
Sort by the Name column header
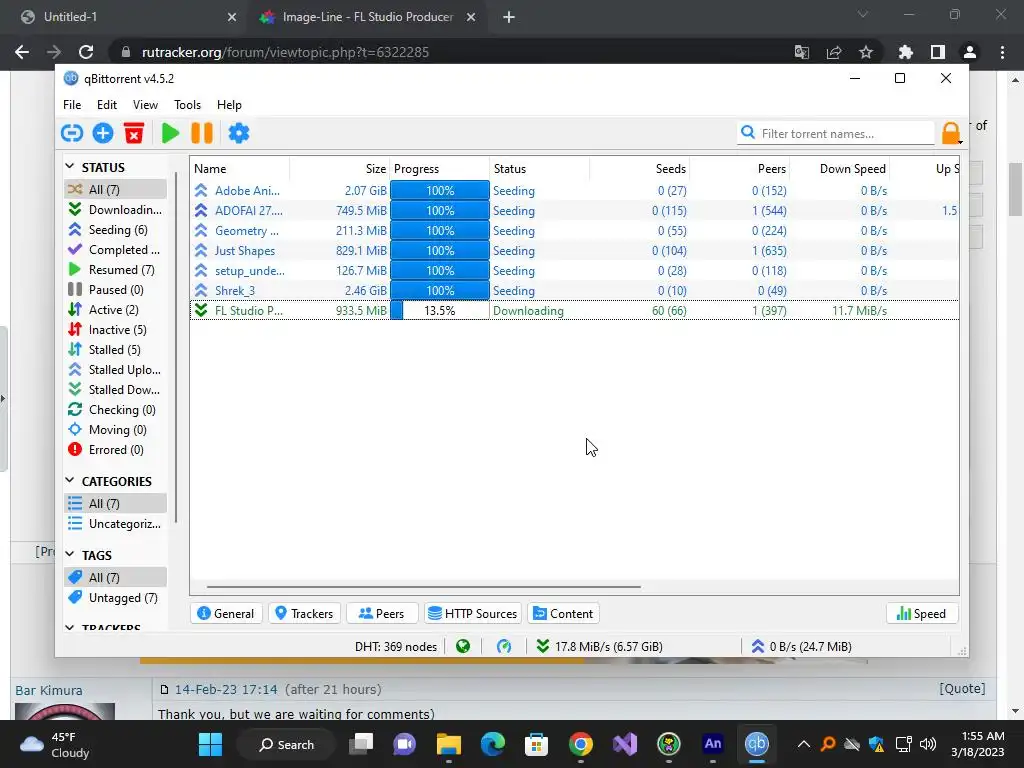coord(240,168)
